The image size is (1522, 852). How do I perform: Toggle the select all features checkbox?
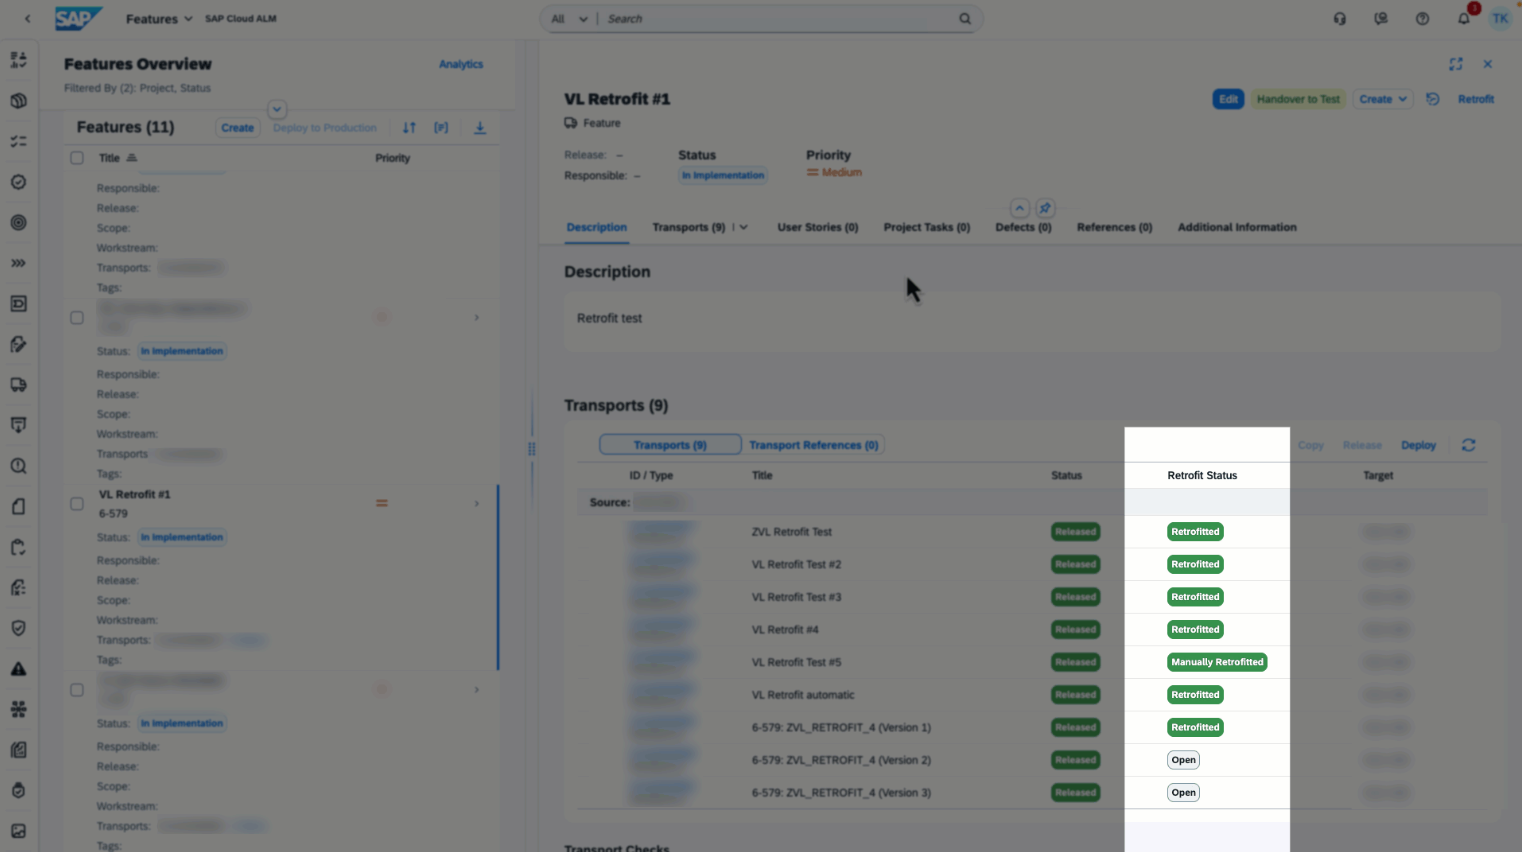(x=77, y=158)
